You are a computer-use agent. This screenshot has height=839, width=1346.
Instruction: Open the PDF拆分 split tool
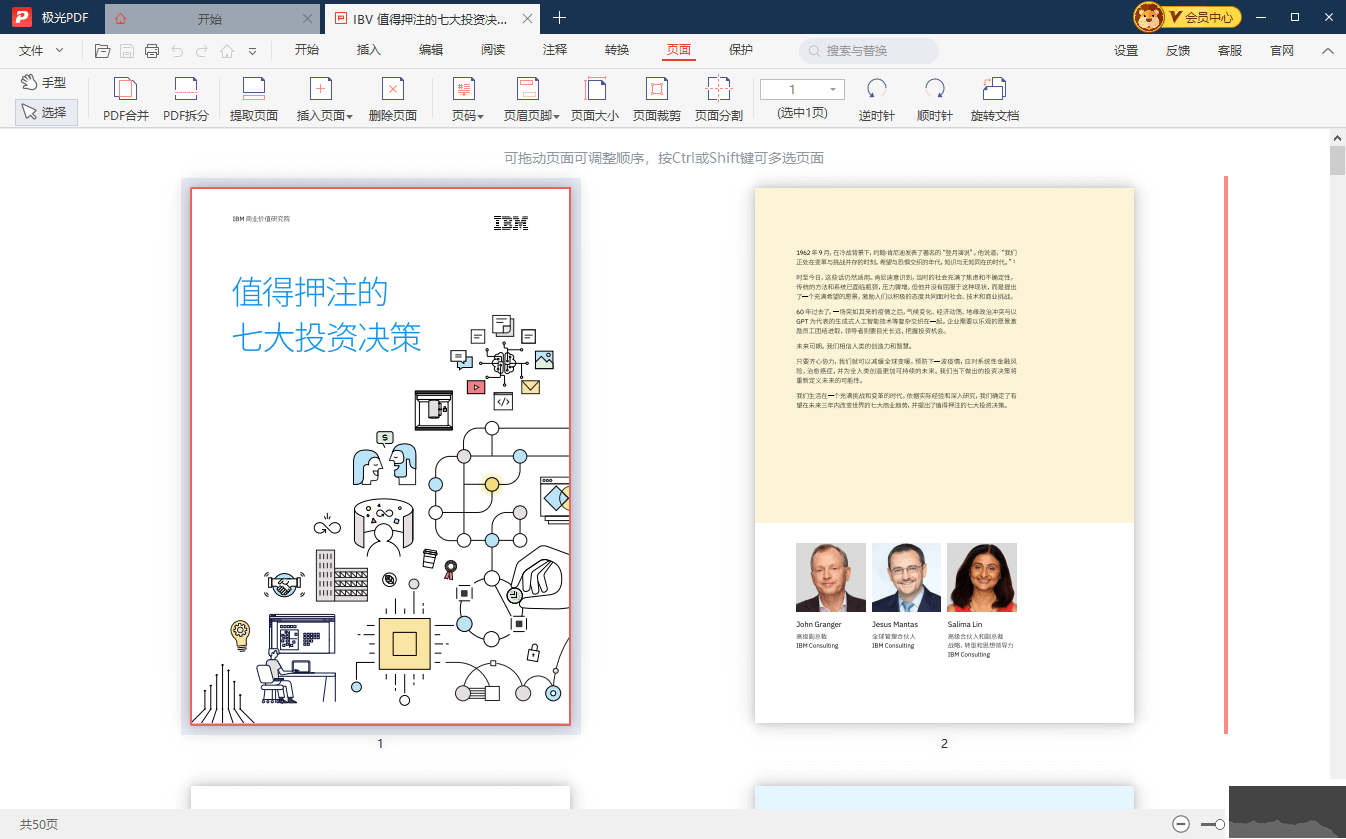(x=186, y=100)
